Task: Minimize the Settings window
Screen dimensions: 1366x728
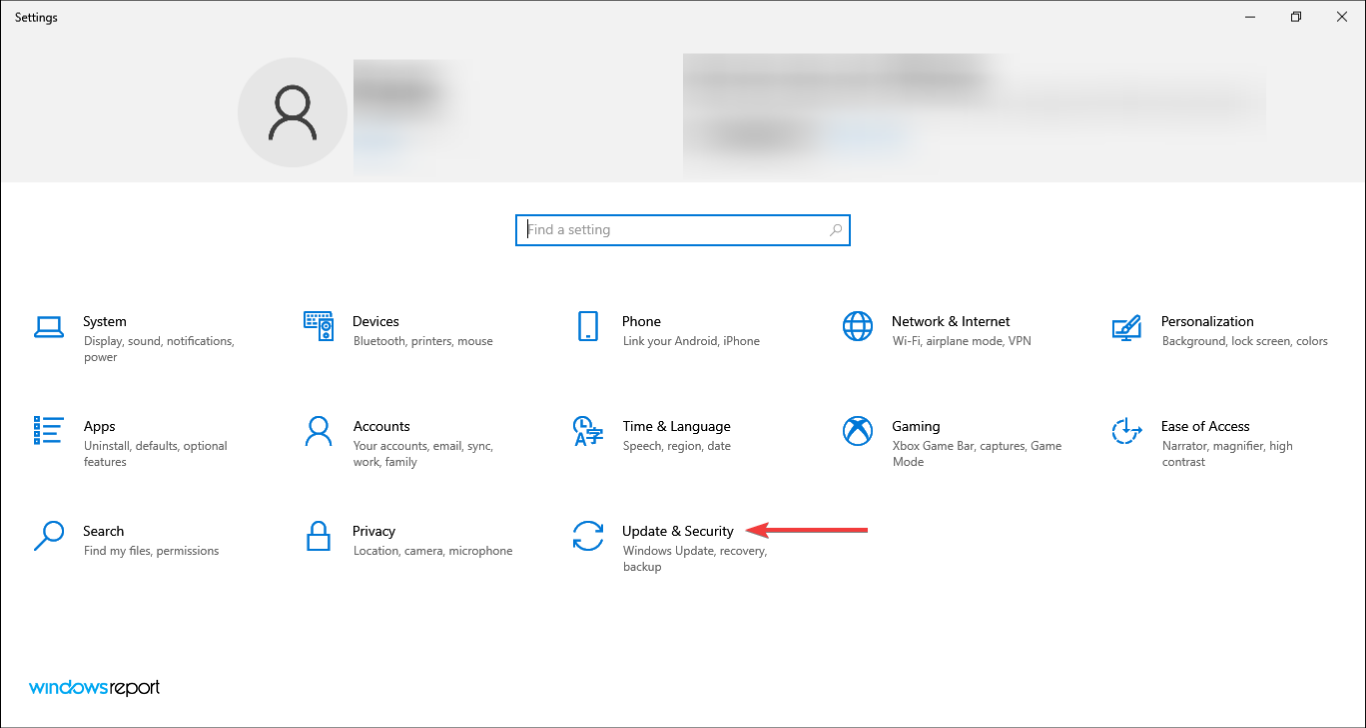Action: pos(1250,17)
